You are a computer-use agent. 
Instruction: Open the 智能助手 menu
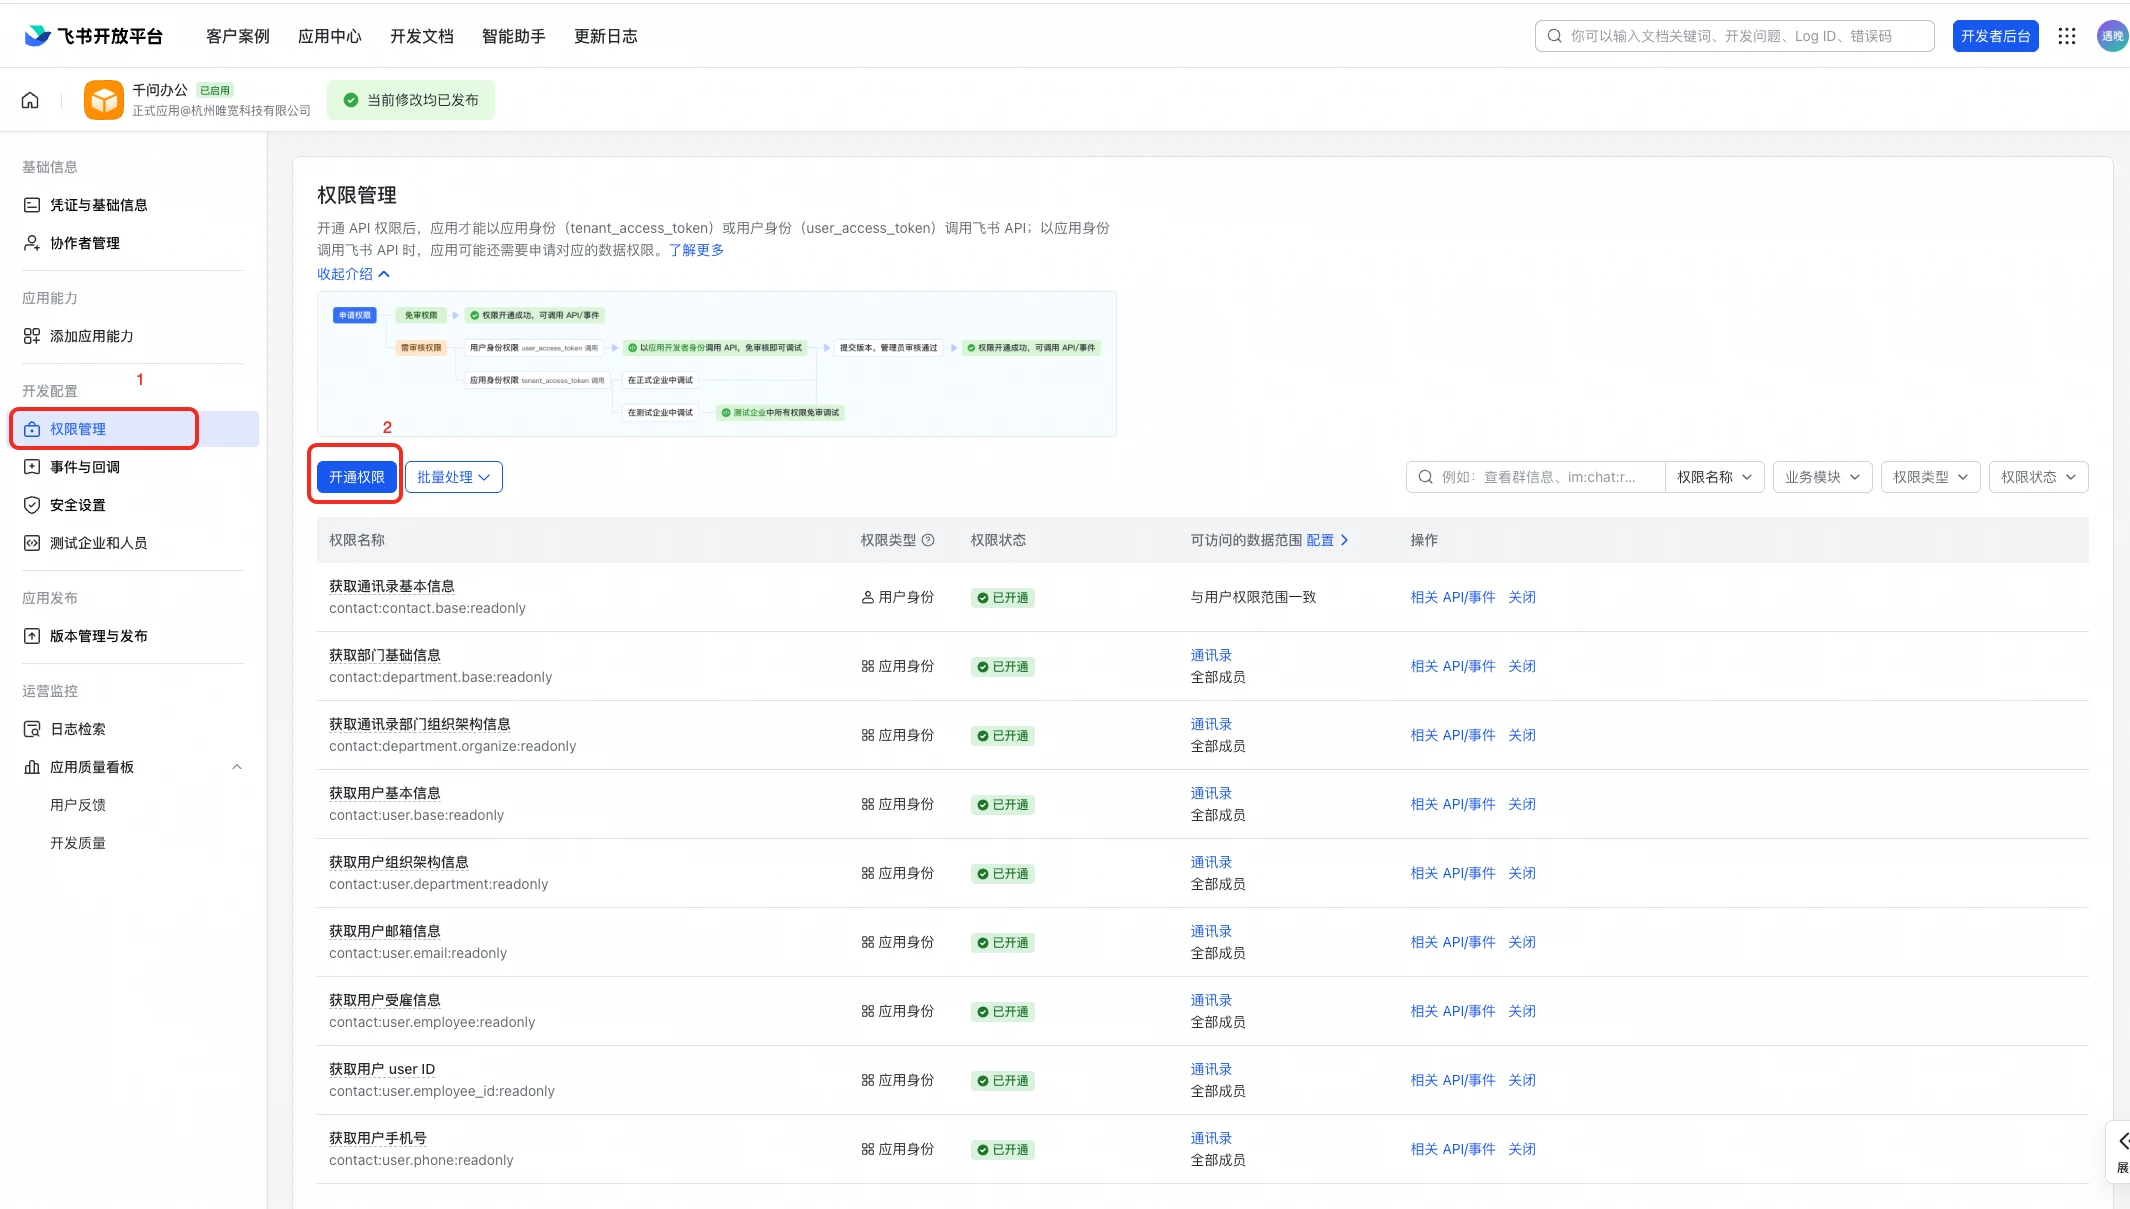pyautogui.click(x=514, y=36)
